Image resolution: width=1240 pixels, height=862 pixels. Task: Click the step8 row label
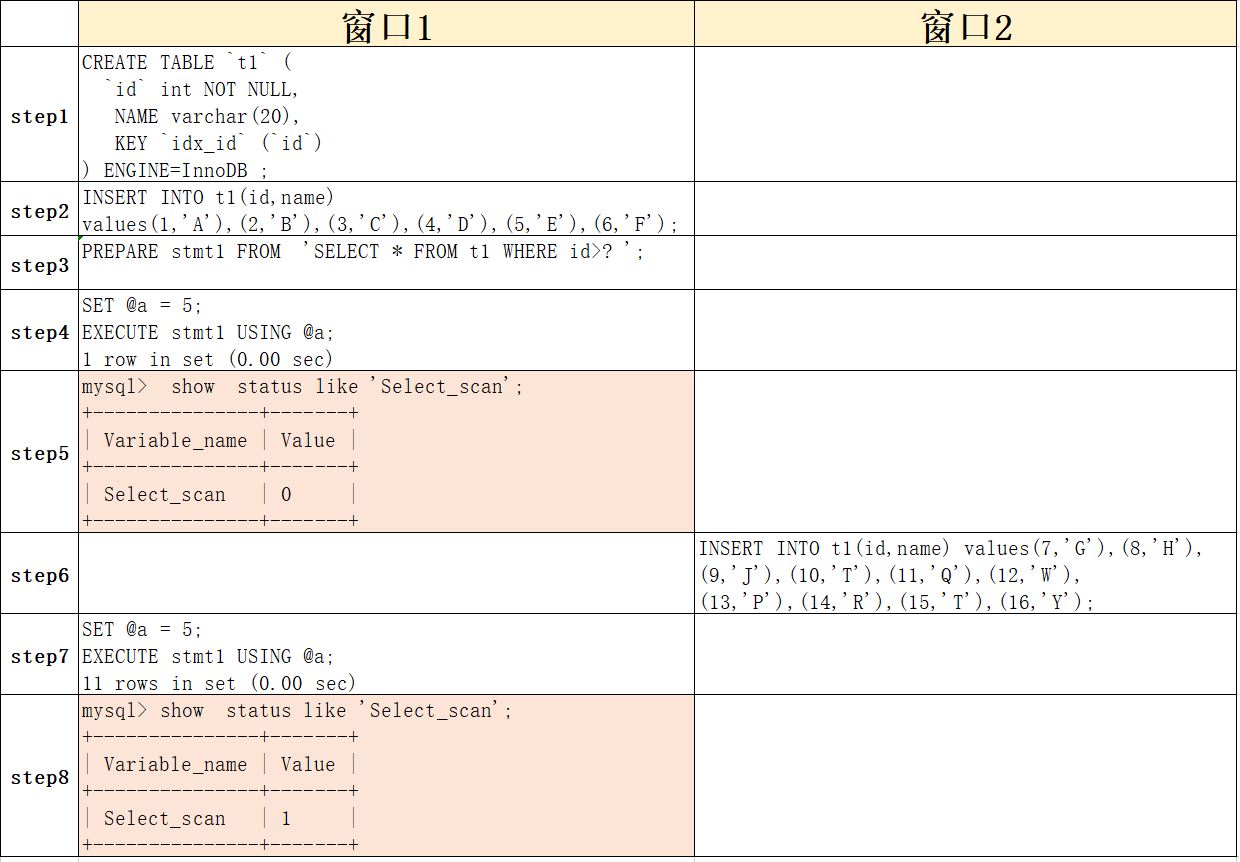(39, 778)
